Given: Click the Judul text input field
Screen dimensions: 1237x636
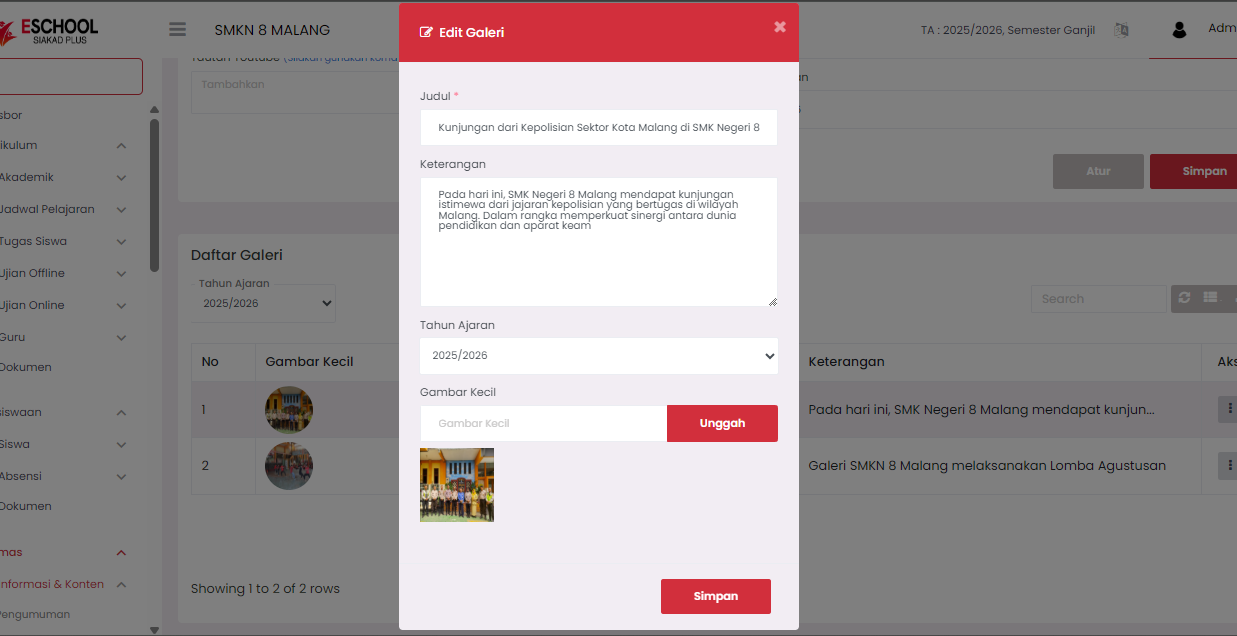Looking at the screenshot, I should [598, 128].
